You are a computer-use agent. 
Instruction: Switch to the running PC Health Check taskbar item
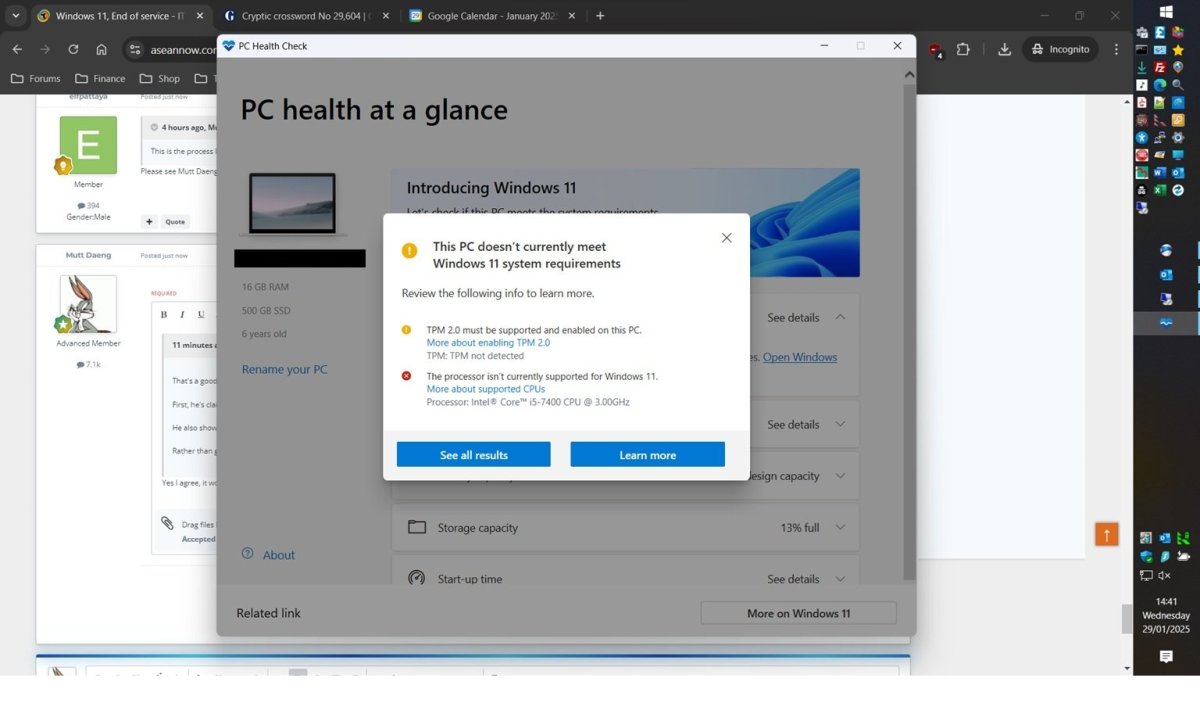coord(1166,322)
